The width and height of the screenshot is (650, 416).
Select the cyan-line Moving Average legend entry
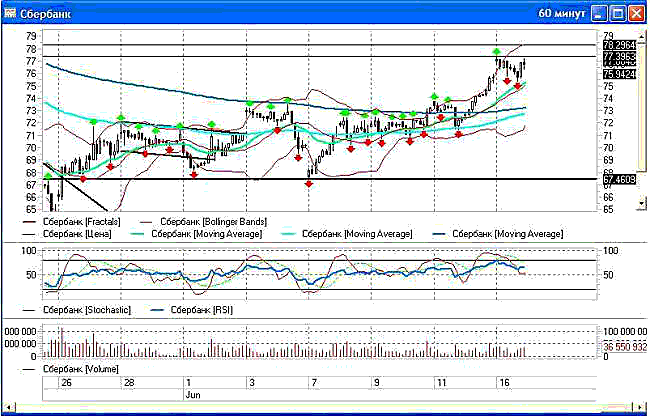click(x=347, y=234)
